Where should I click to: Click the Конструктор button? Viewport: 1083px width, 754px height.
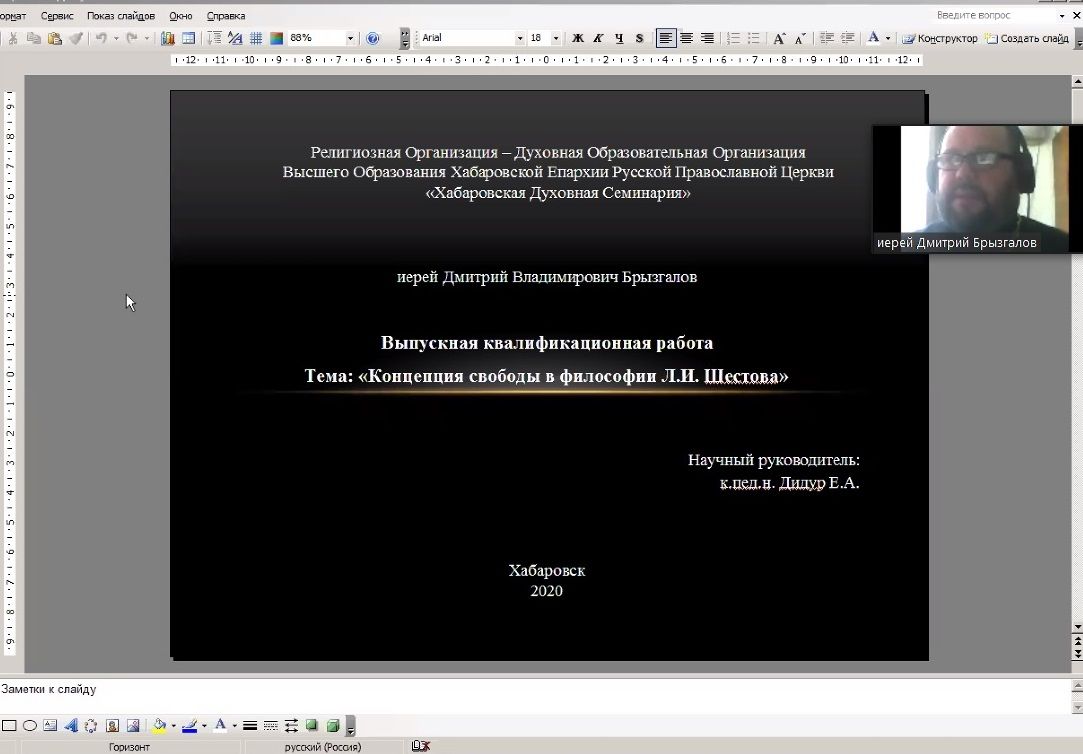tap(940, 38)
